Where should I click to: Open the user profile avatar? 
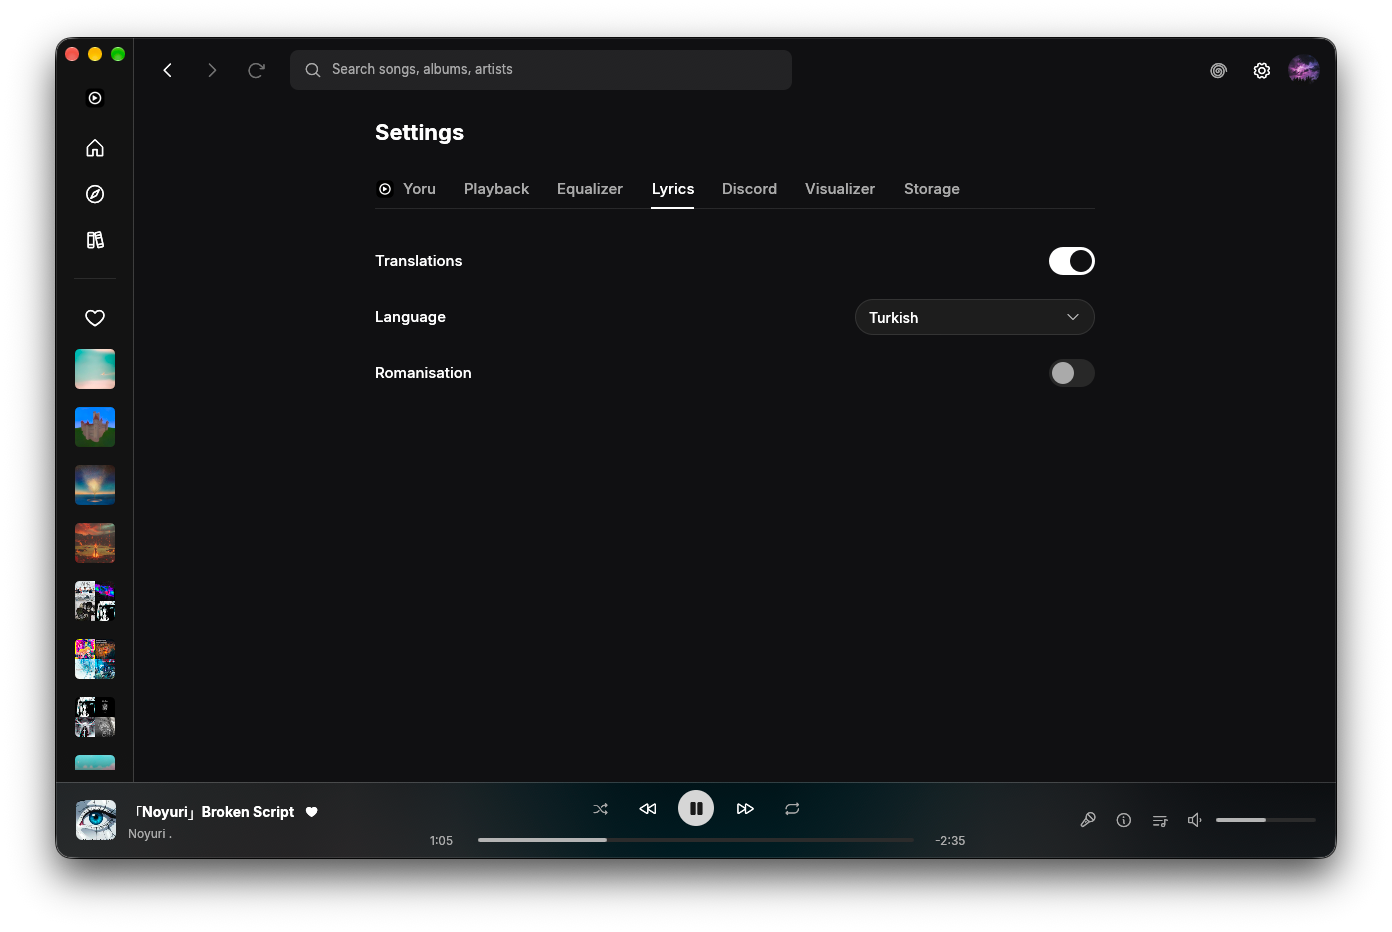point(1304,70)
